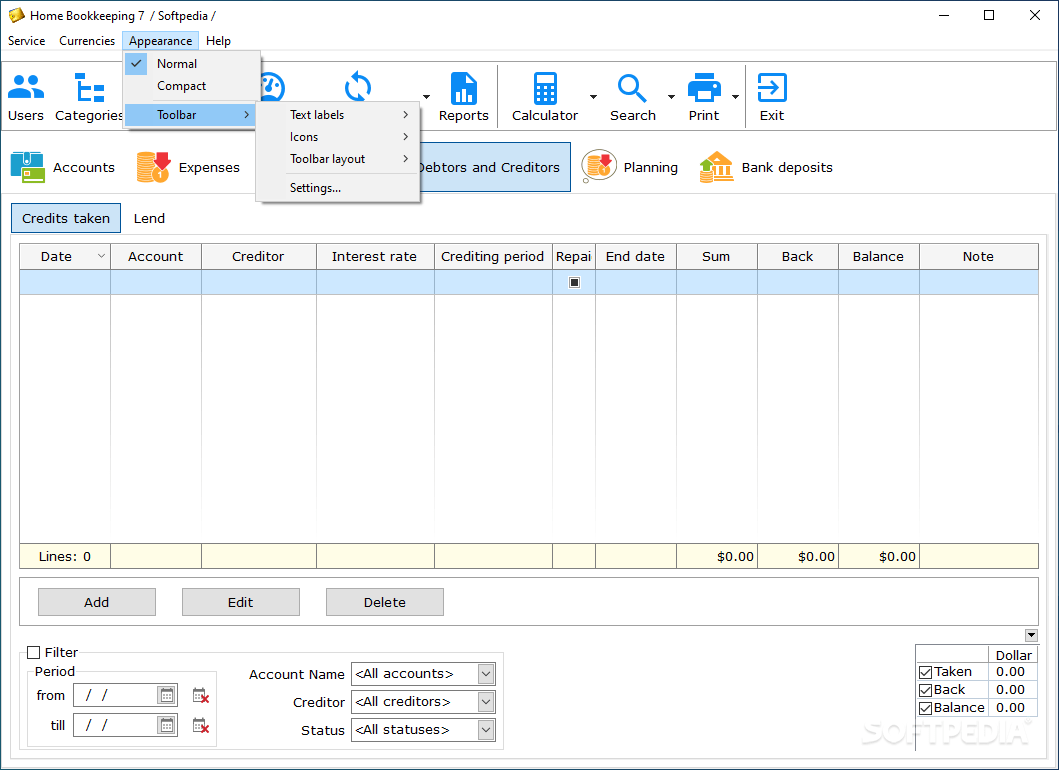Open the Planning section icon
Viewport: 1059px width, 770px height.
pyautogui.click(x=598, y=167)
